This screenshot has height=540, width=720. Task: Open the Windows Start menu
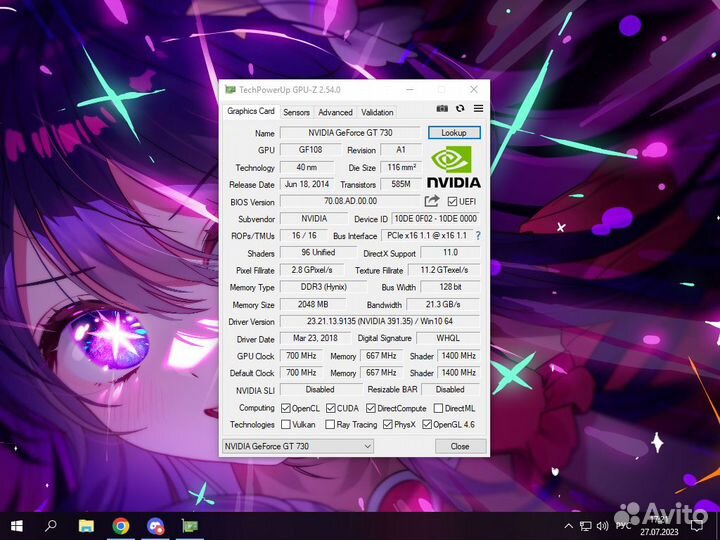click(17, 525)
